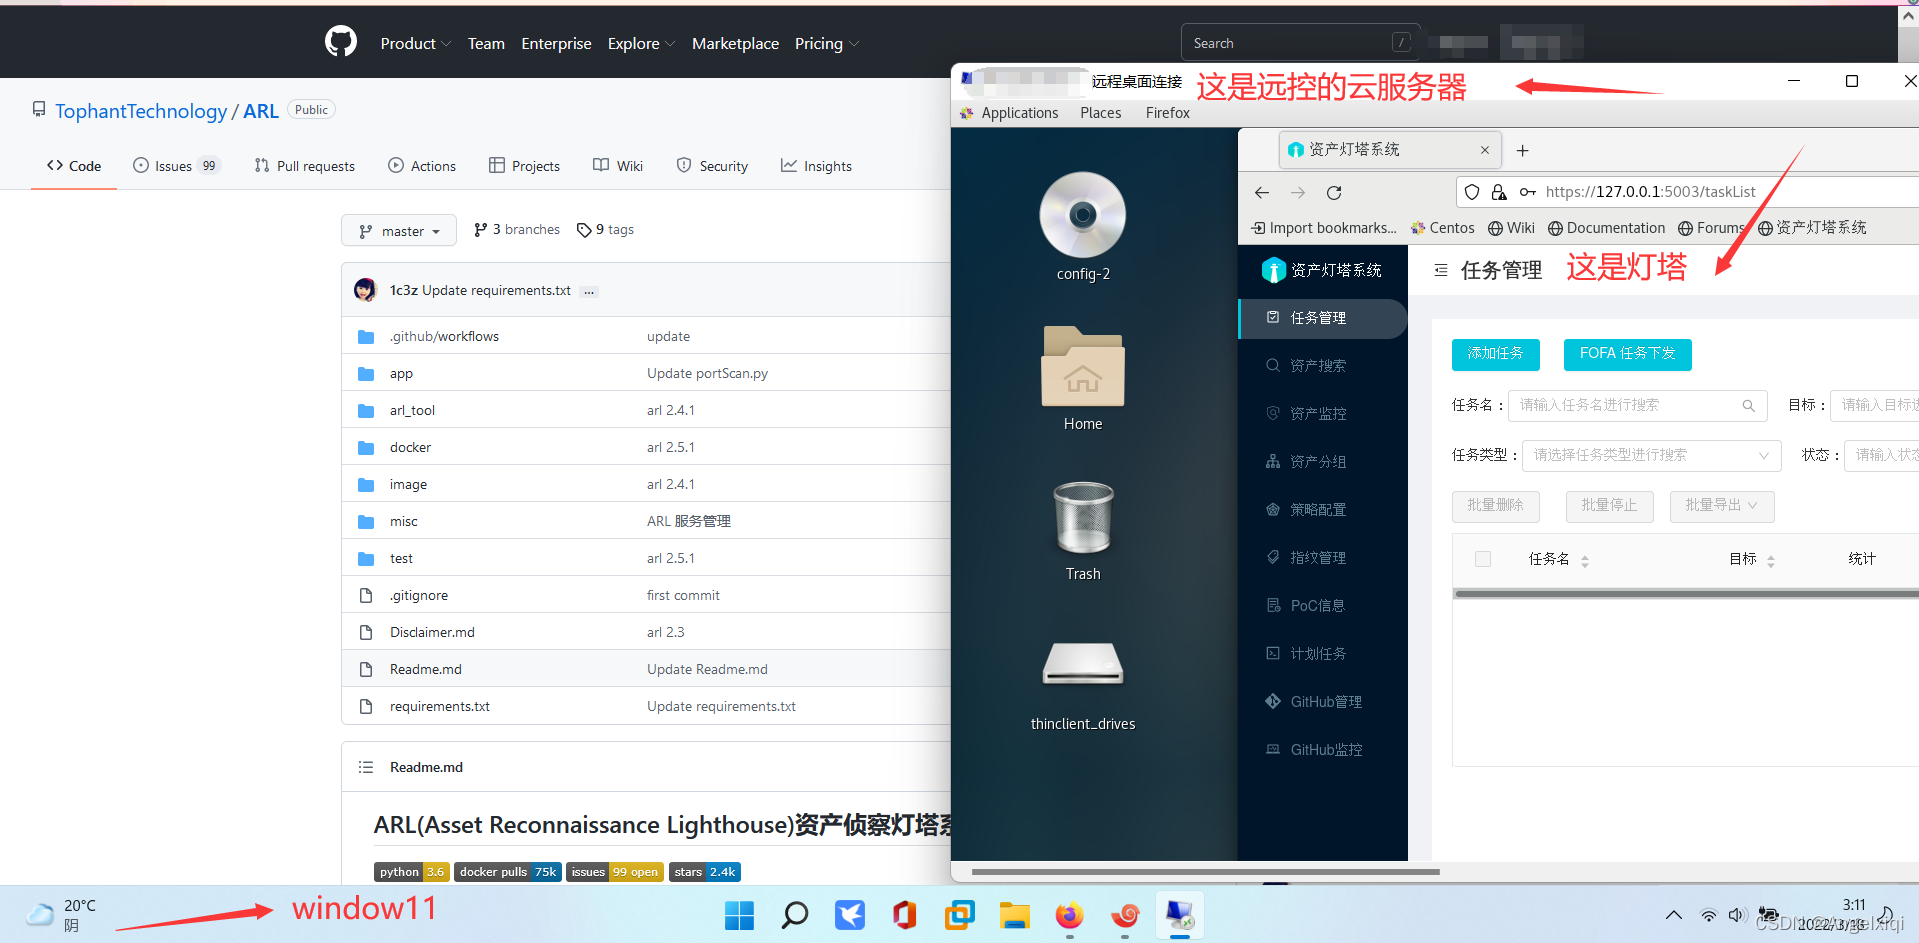This screenshot has width=1919, height=943.
Task: Open Disclaimer.md file in repository
Action: (432, 632)
